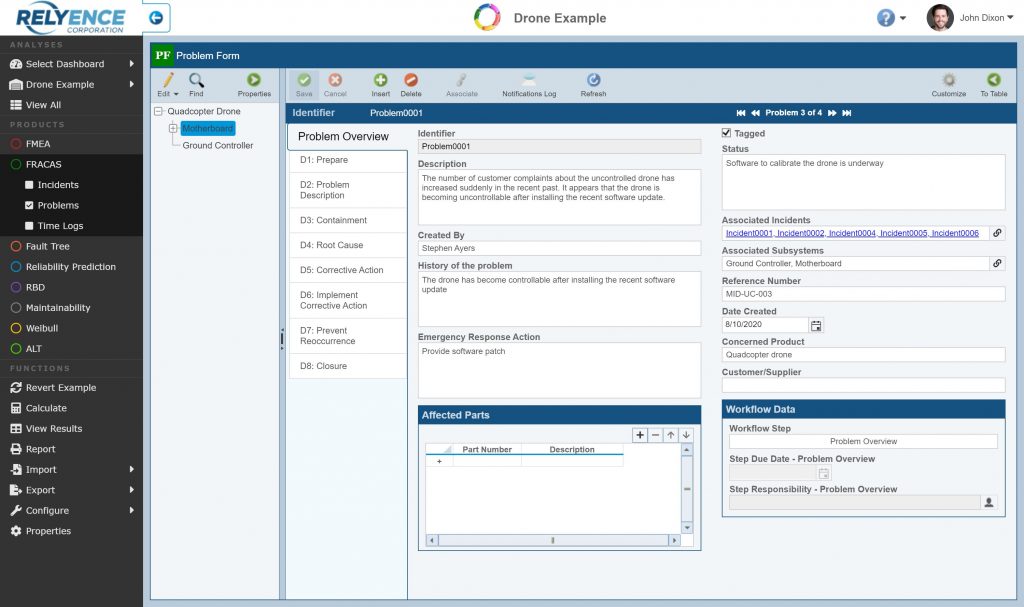Click the Delete icon in toolbar

click(x=411, y=81)
